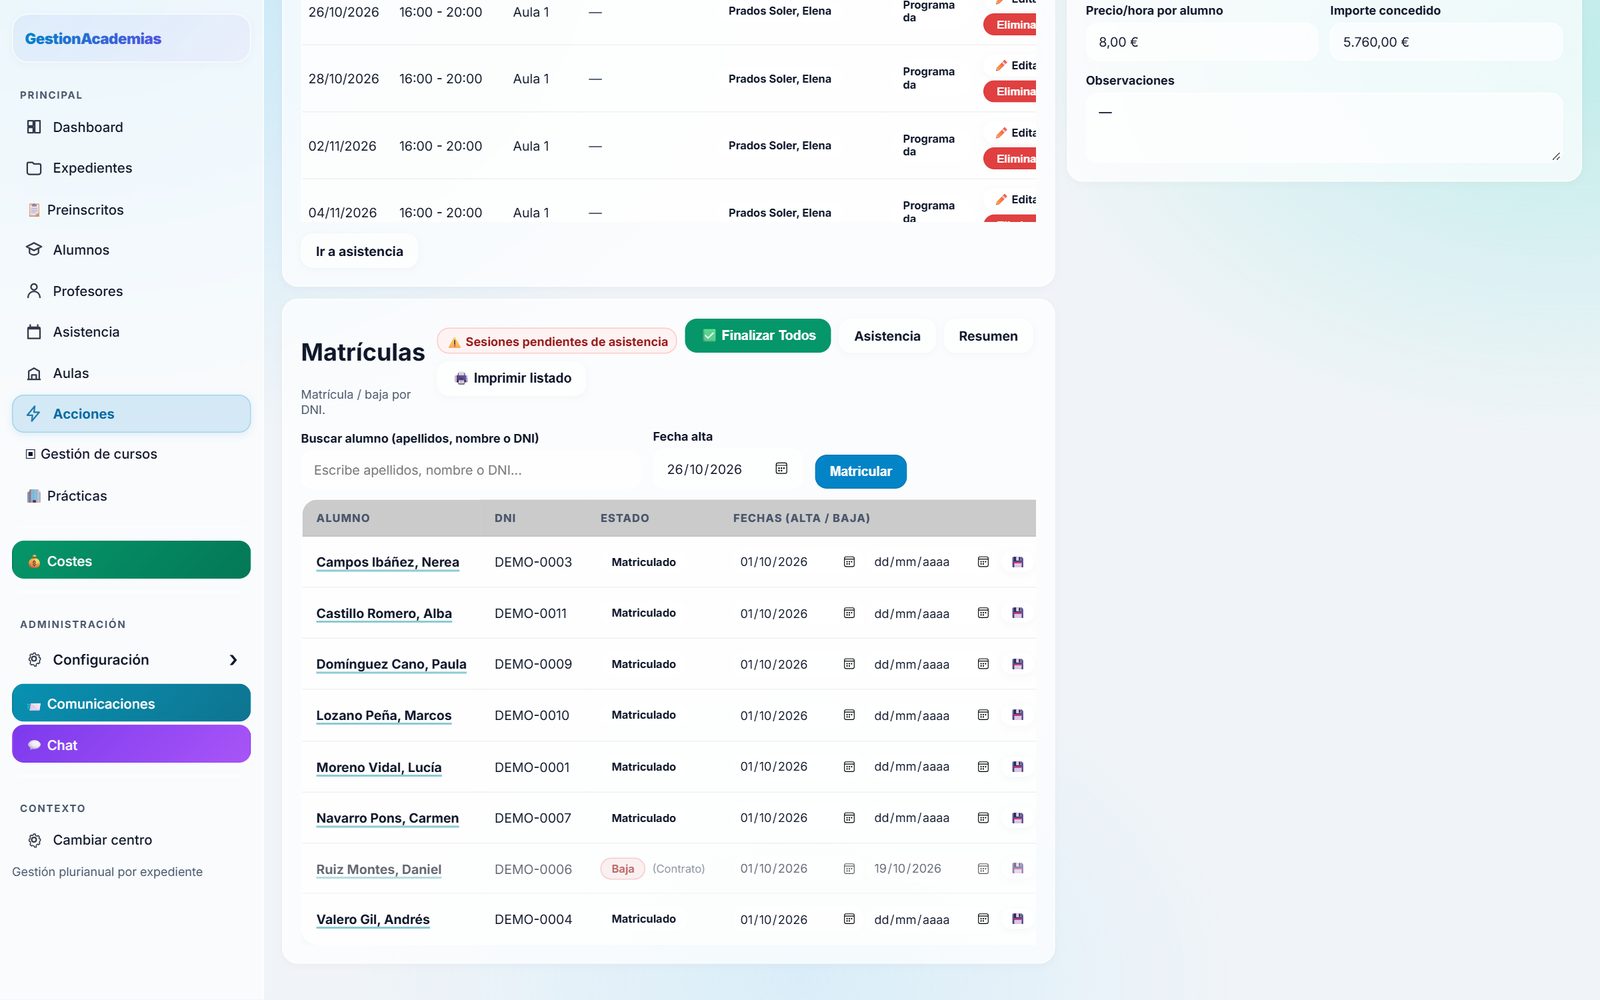
Task: Open alta date calendar for Lozano Peña
Action: click(849, 715)
